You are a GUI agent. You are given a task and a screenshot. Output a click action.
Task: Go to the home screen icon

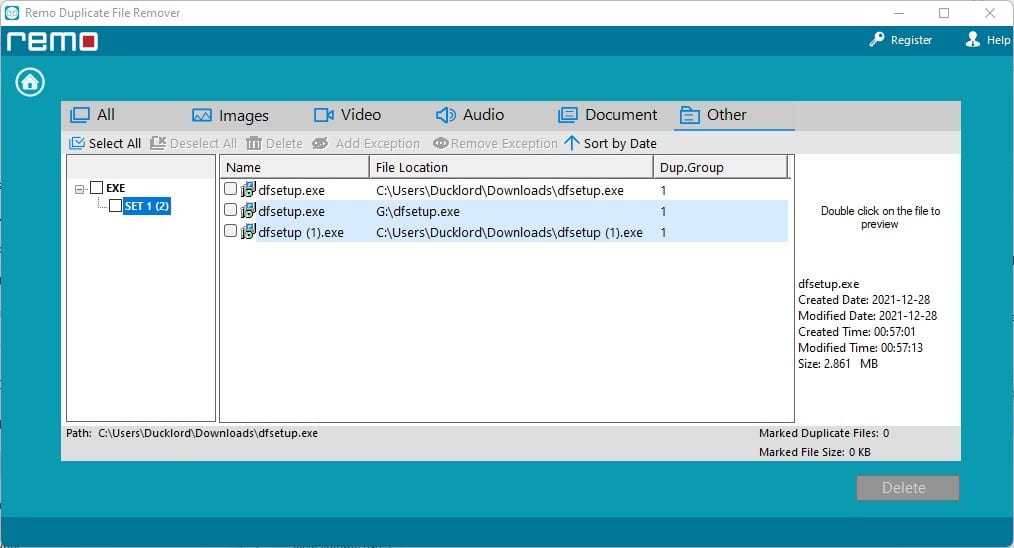pyautogui.click(x=30, y=82)
